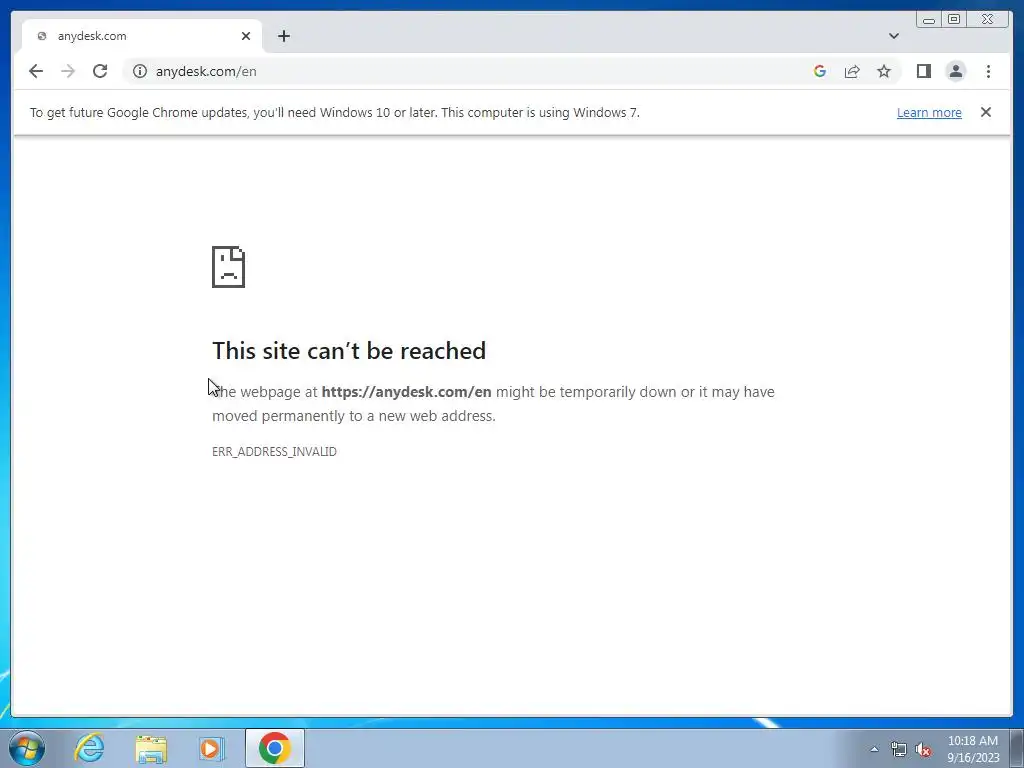Viewport: 1024px width, 768px height.
Task: Open the Google icon in address bar
Action: click(x=820, y=71)
